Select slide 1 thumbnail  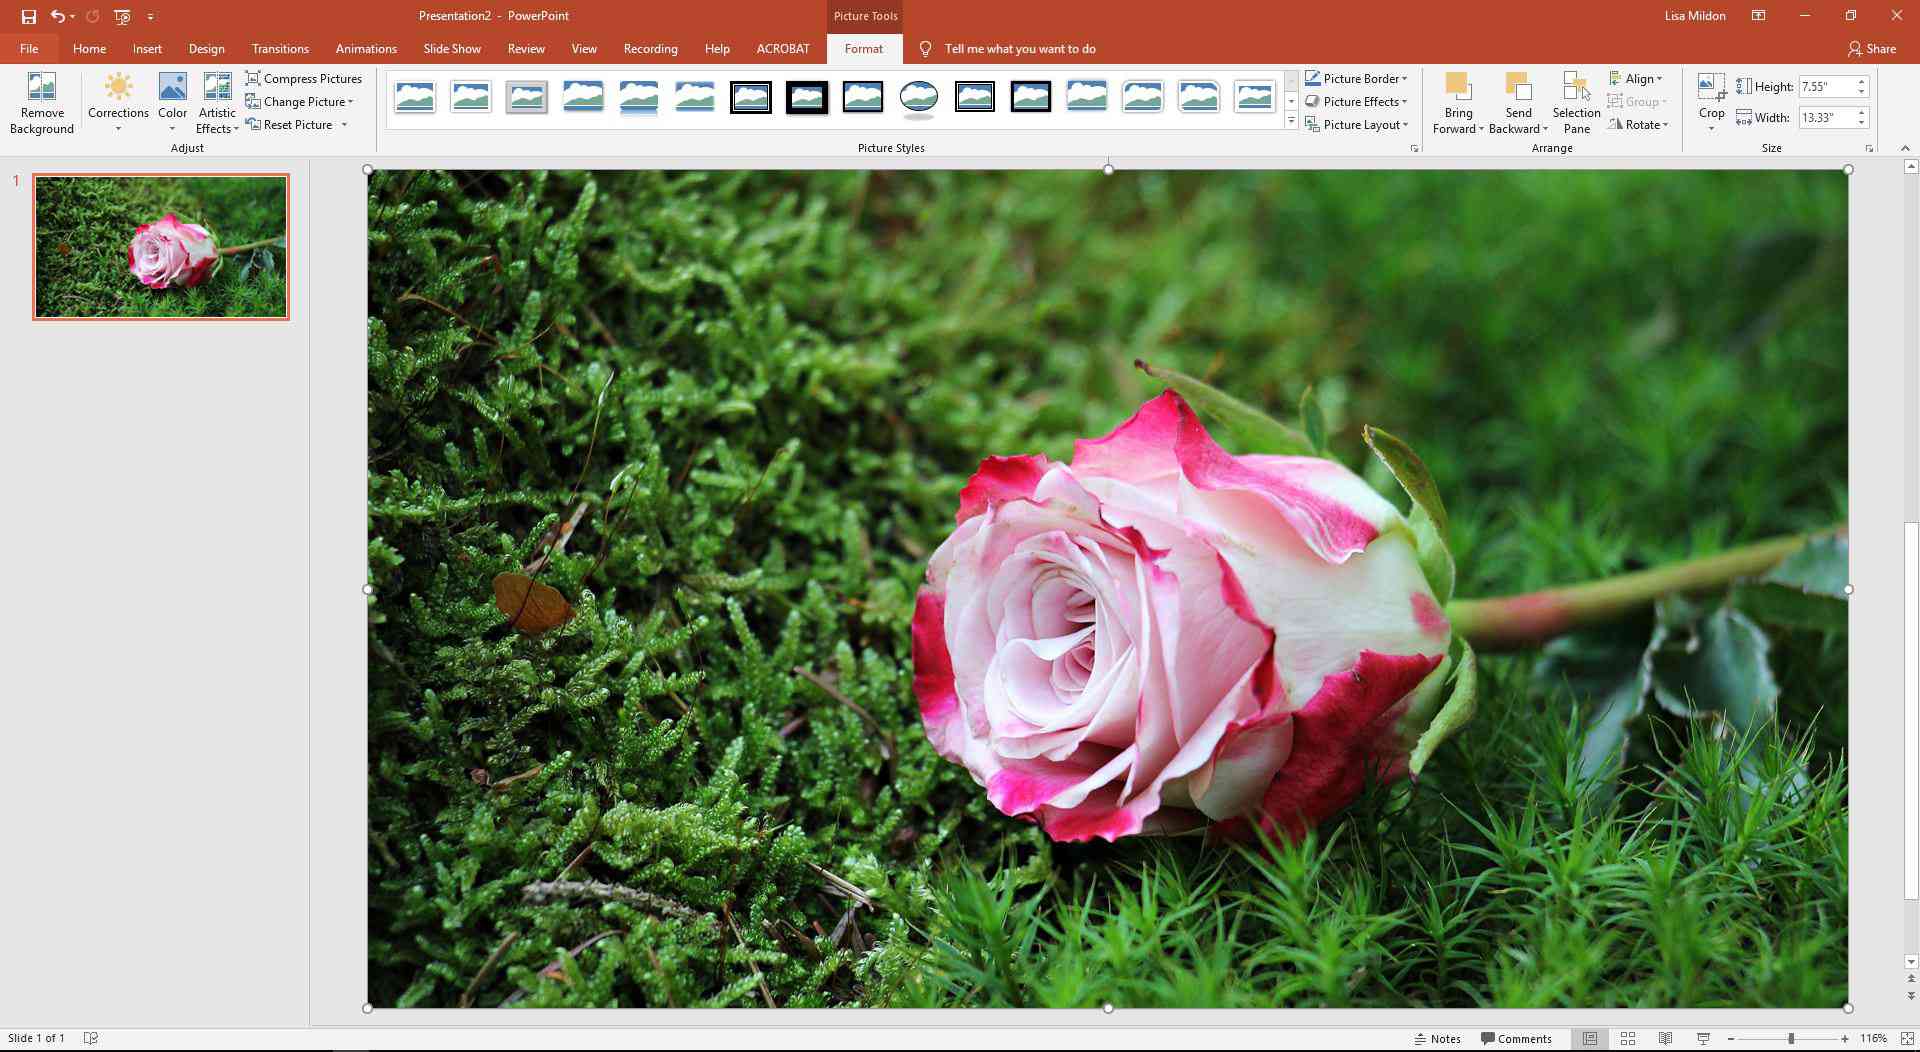[161, 246]
